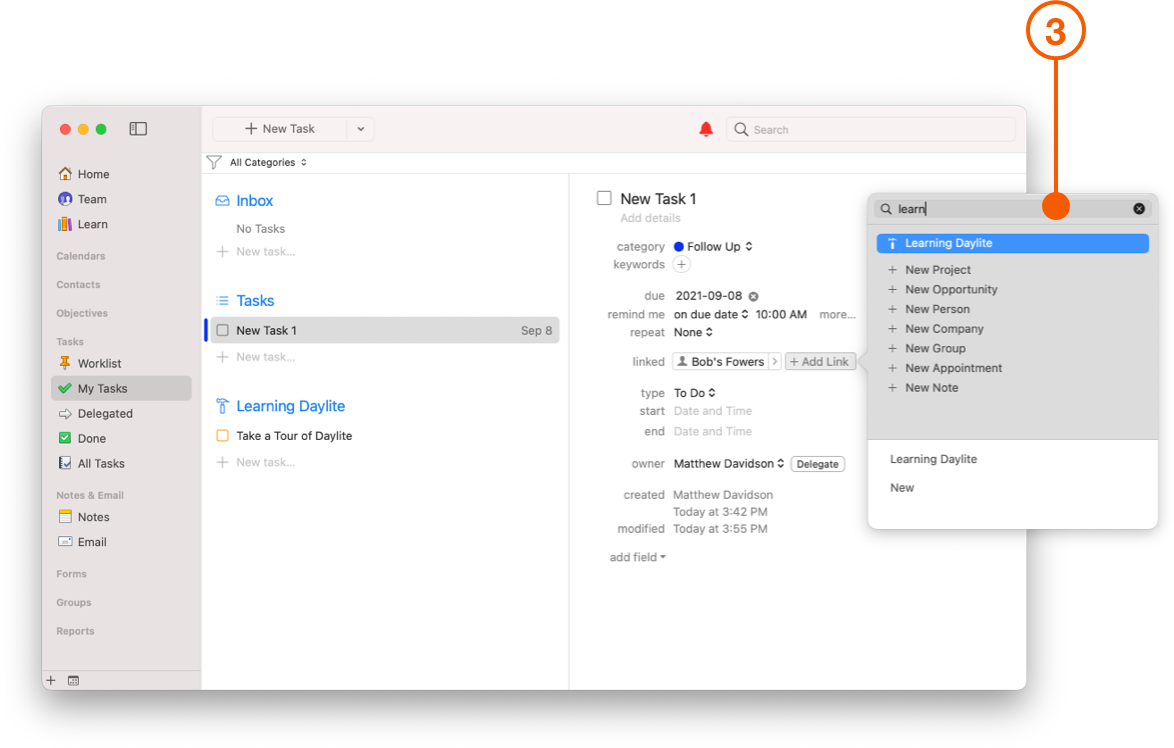Click the New Task button

click(x=280, y=129)
